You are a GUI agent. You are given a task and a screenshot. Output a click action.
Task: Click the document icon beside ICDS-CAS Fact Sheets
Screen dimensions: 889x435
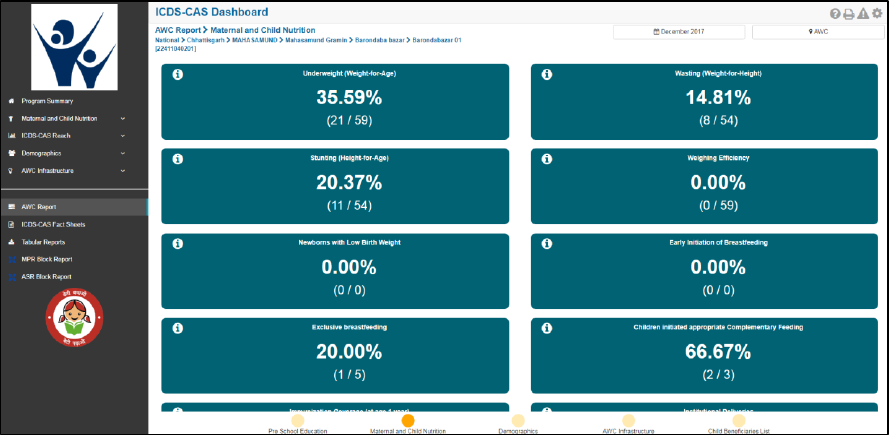11,225
